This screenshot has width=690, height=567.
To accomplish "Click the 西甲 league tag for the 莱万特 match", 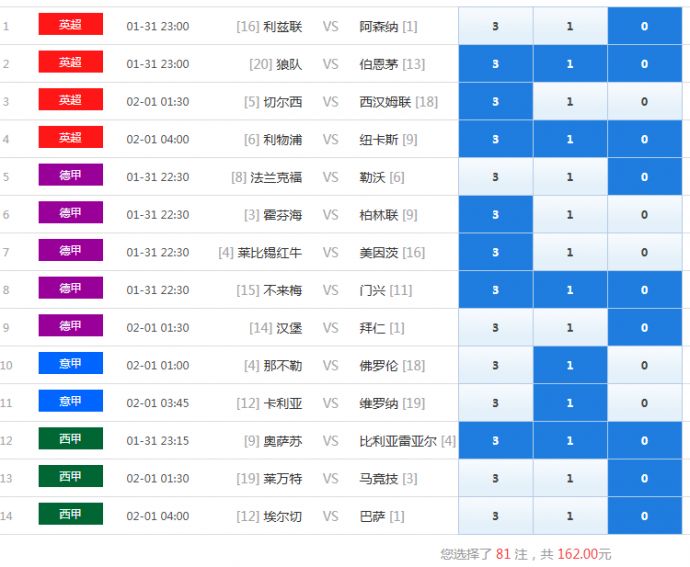I will click(x=70, y=477).
